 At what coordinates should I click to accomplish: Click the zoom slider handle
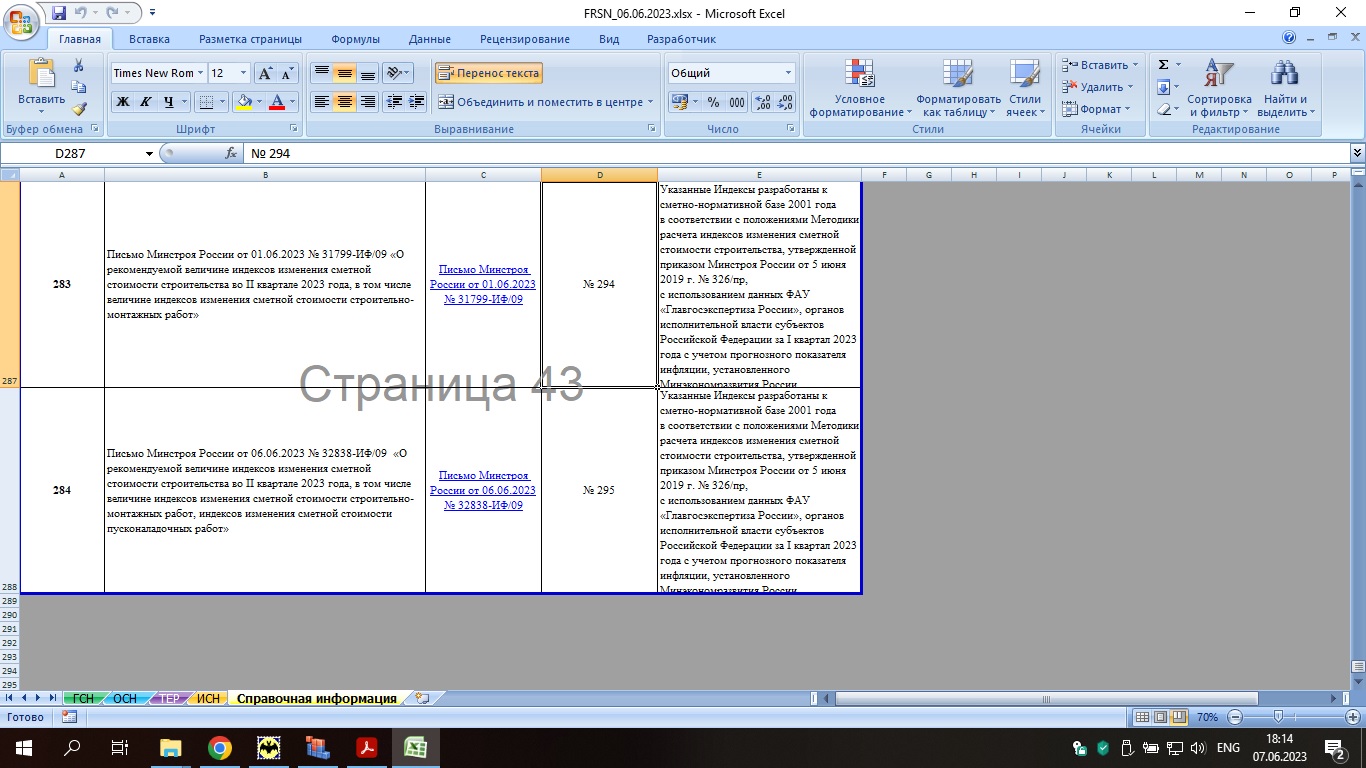point(1278,717)
